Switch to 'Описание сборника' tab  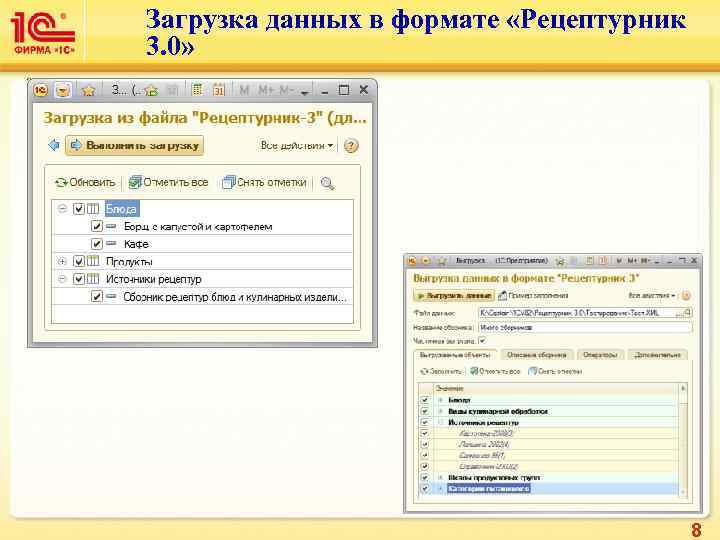coord(536,355)
